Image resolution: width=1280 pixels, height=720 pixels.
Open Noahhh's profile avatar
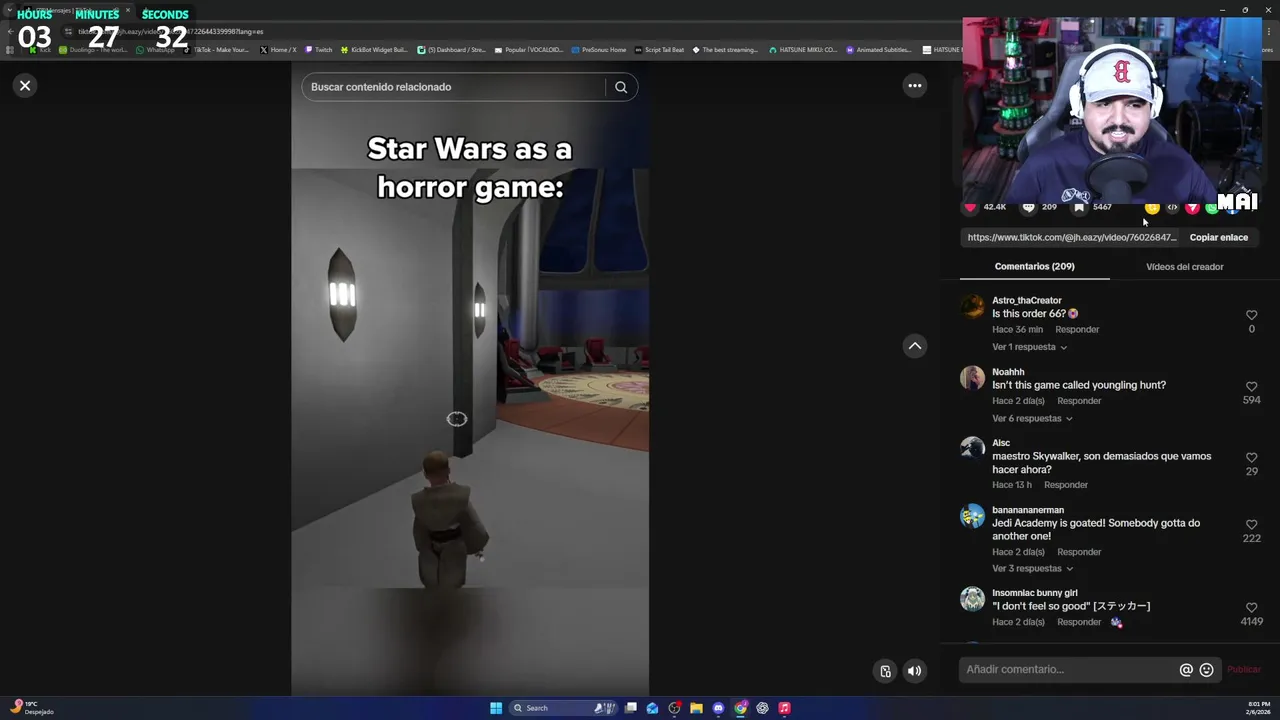click(972, 378)
